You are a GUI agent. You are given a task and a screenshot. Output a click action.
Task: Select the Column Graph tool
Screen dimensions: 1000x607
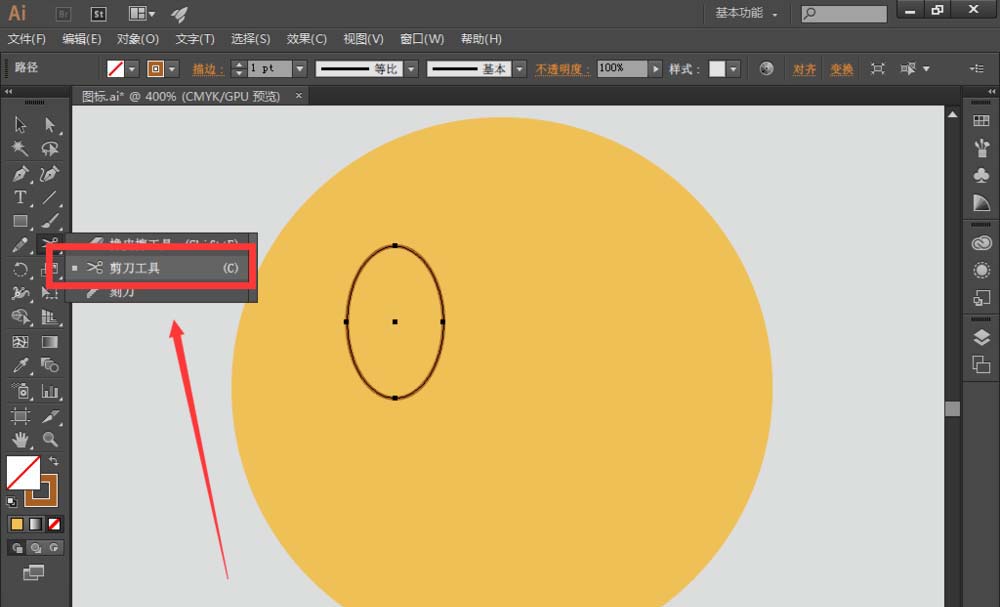pyautogui.click(x=50, y=390)
